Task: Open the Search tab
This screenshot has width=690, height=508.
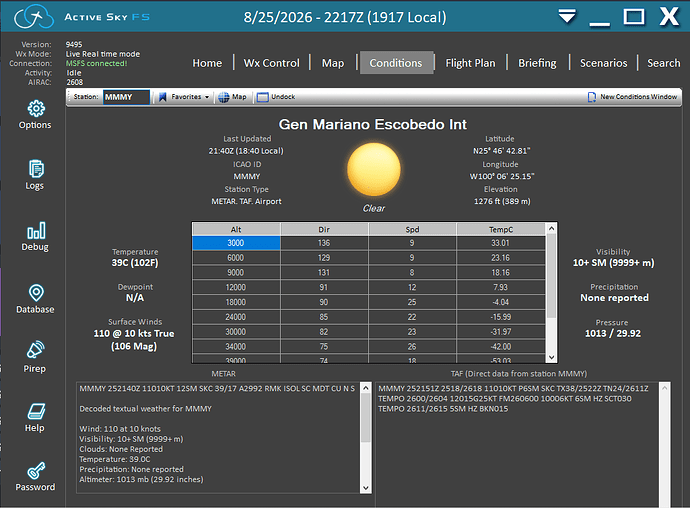Action: pyautogui.click(x=664, y=63)
